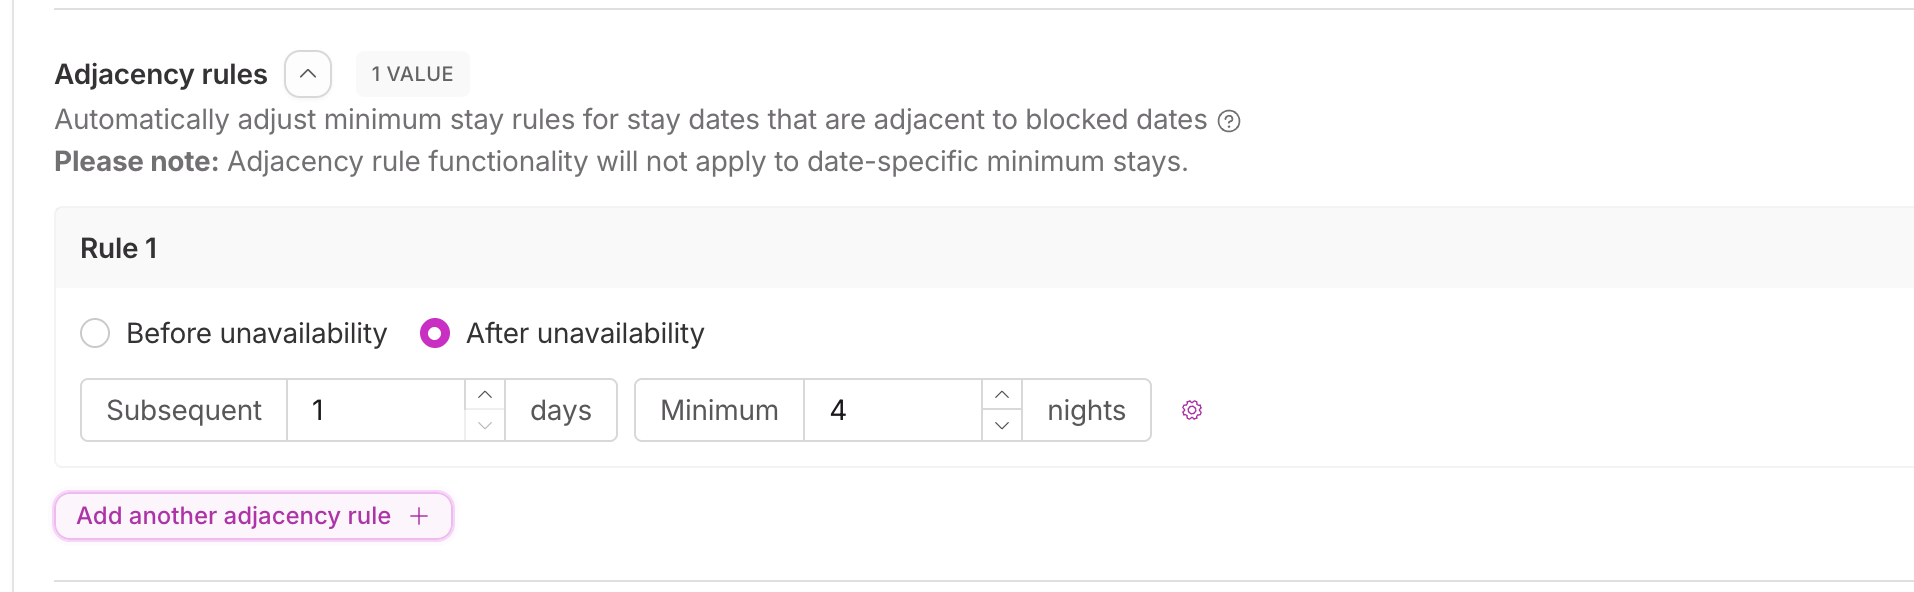
Task: Increase Minimum nights with the up arrow
Action: [1002, 395]
